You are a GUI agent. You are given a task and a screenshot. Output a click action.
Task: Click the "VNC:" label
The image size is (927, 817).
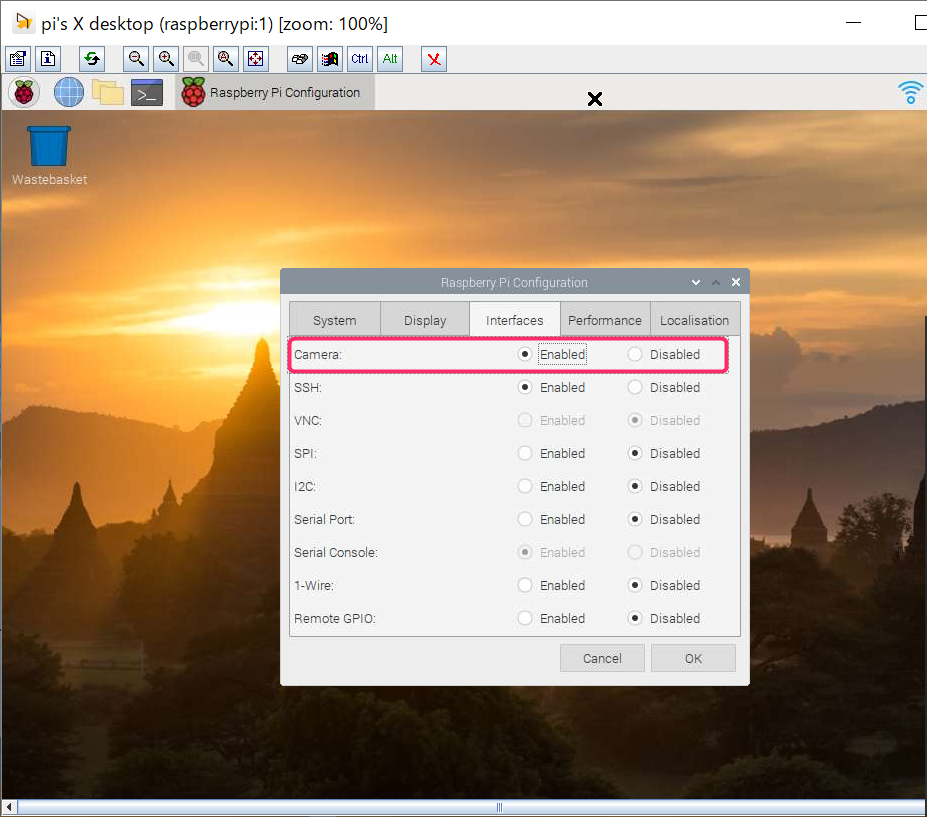308,421
